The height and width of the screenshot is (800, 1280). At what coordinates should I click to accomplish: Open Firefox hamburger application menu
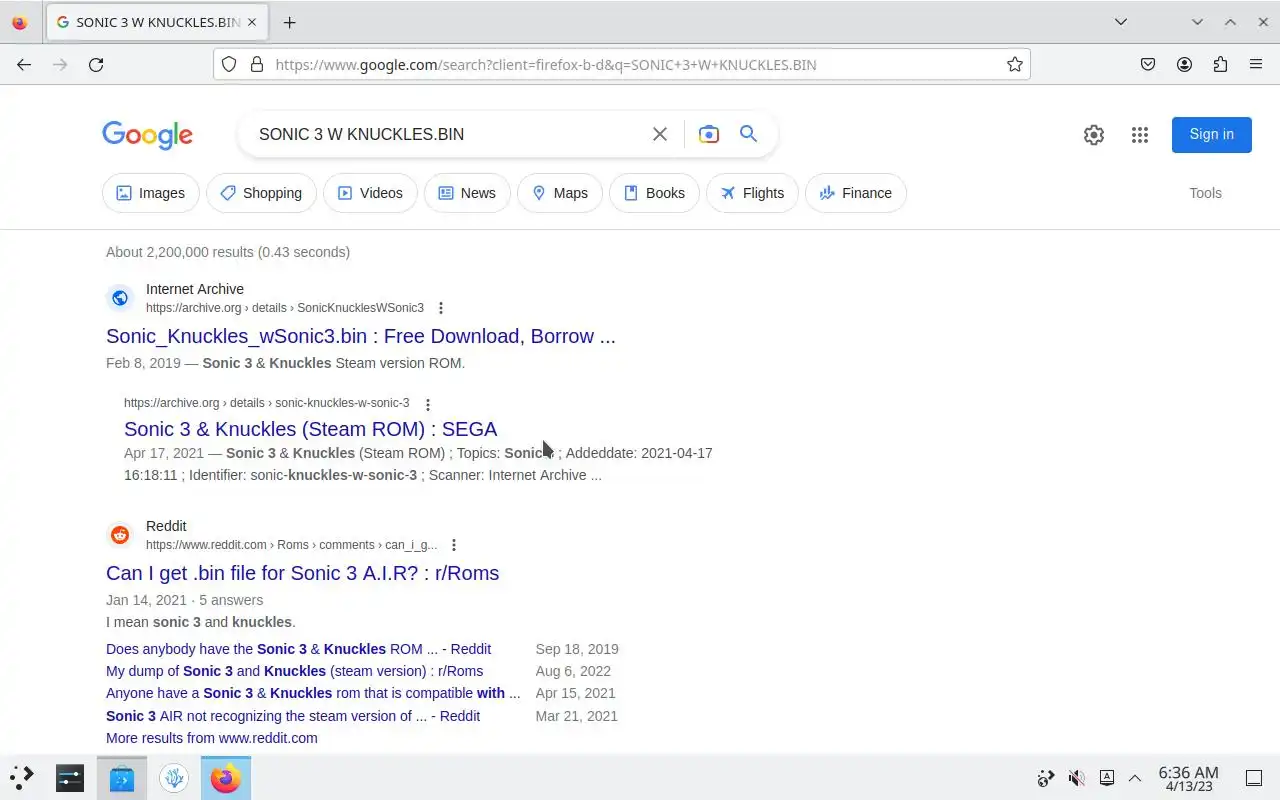tap(1256, 64)
